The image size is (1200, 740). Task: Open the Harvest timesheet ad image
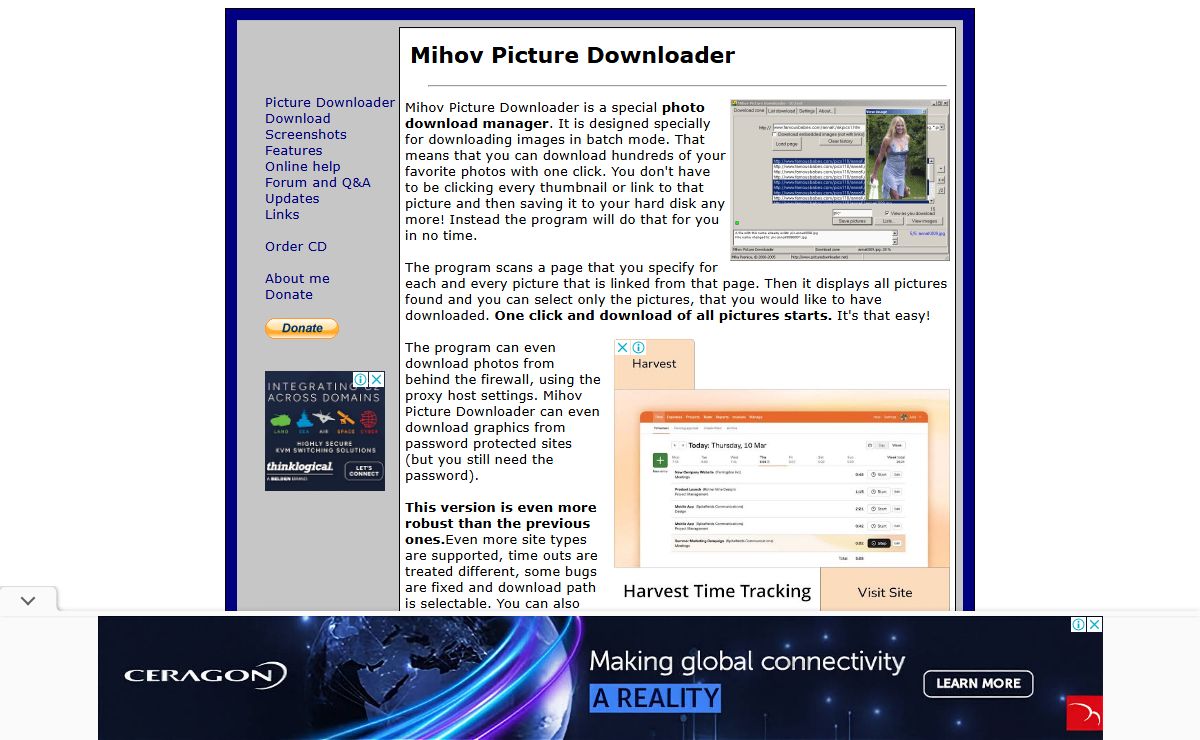click(x=782, y=479)
